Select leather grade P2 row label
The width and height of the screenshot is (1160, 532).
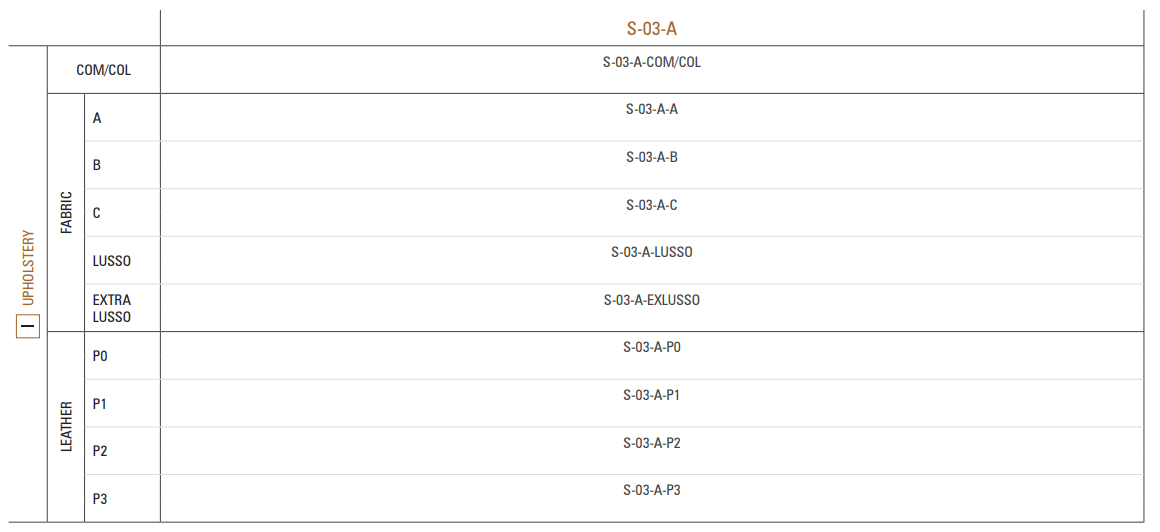point(100,451)
